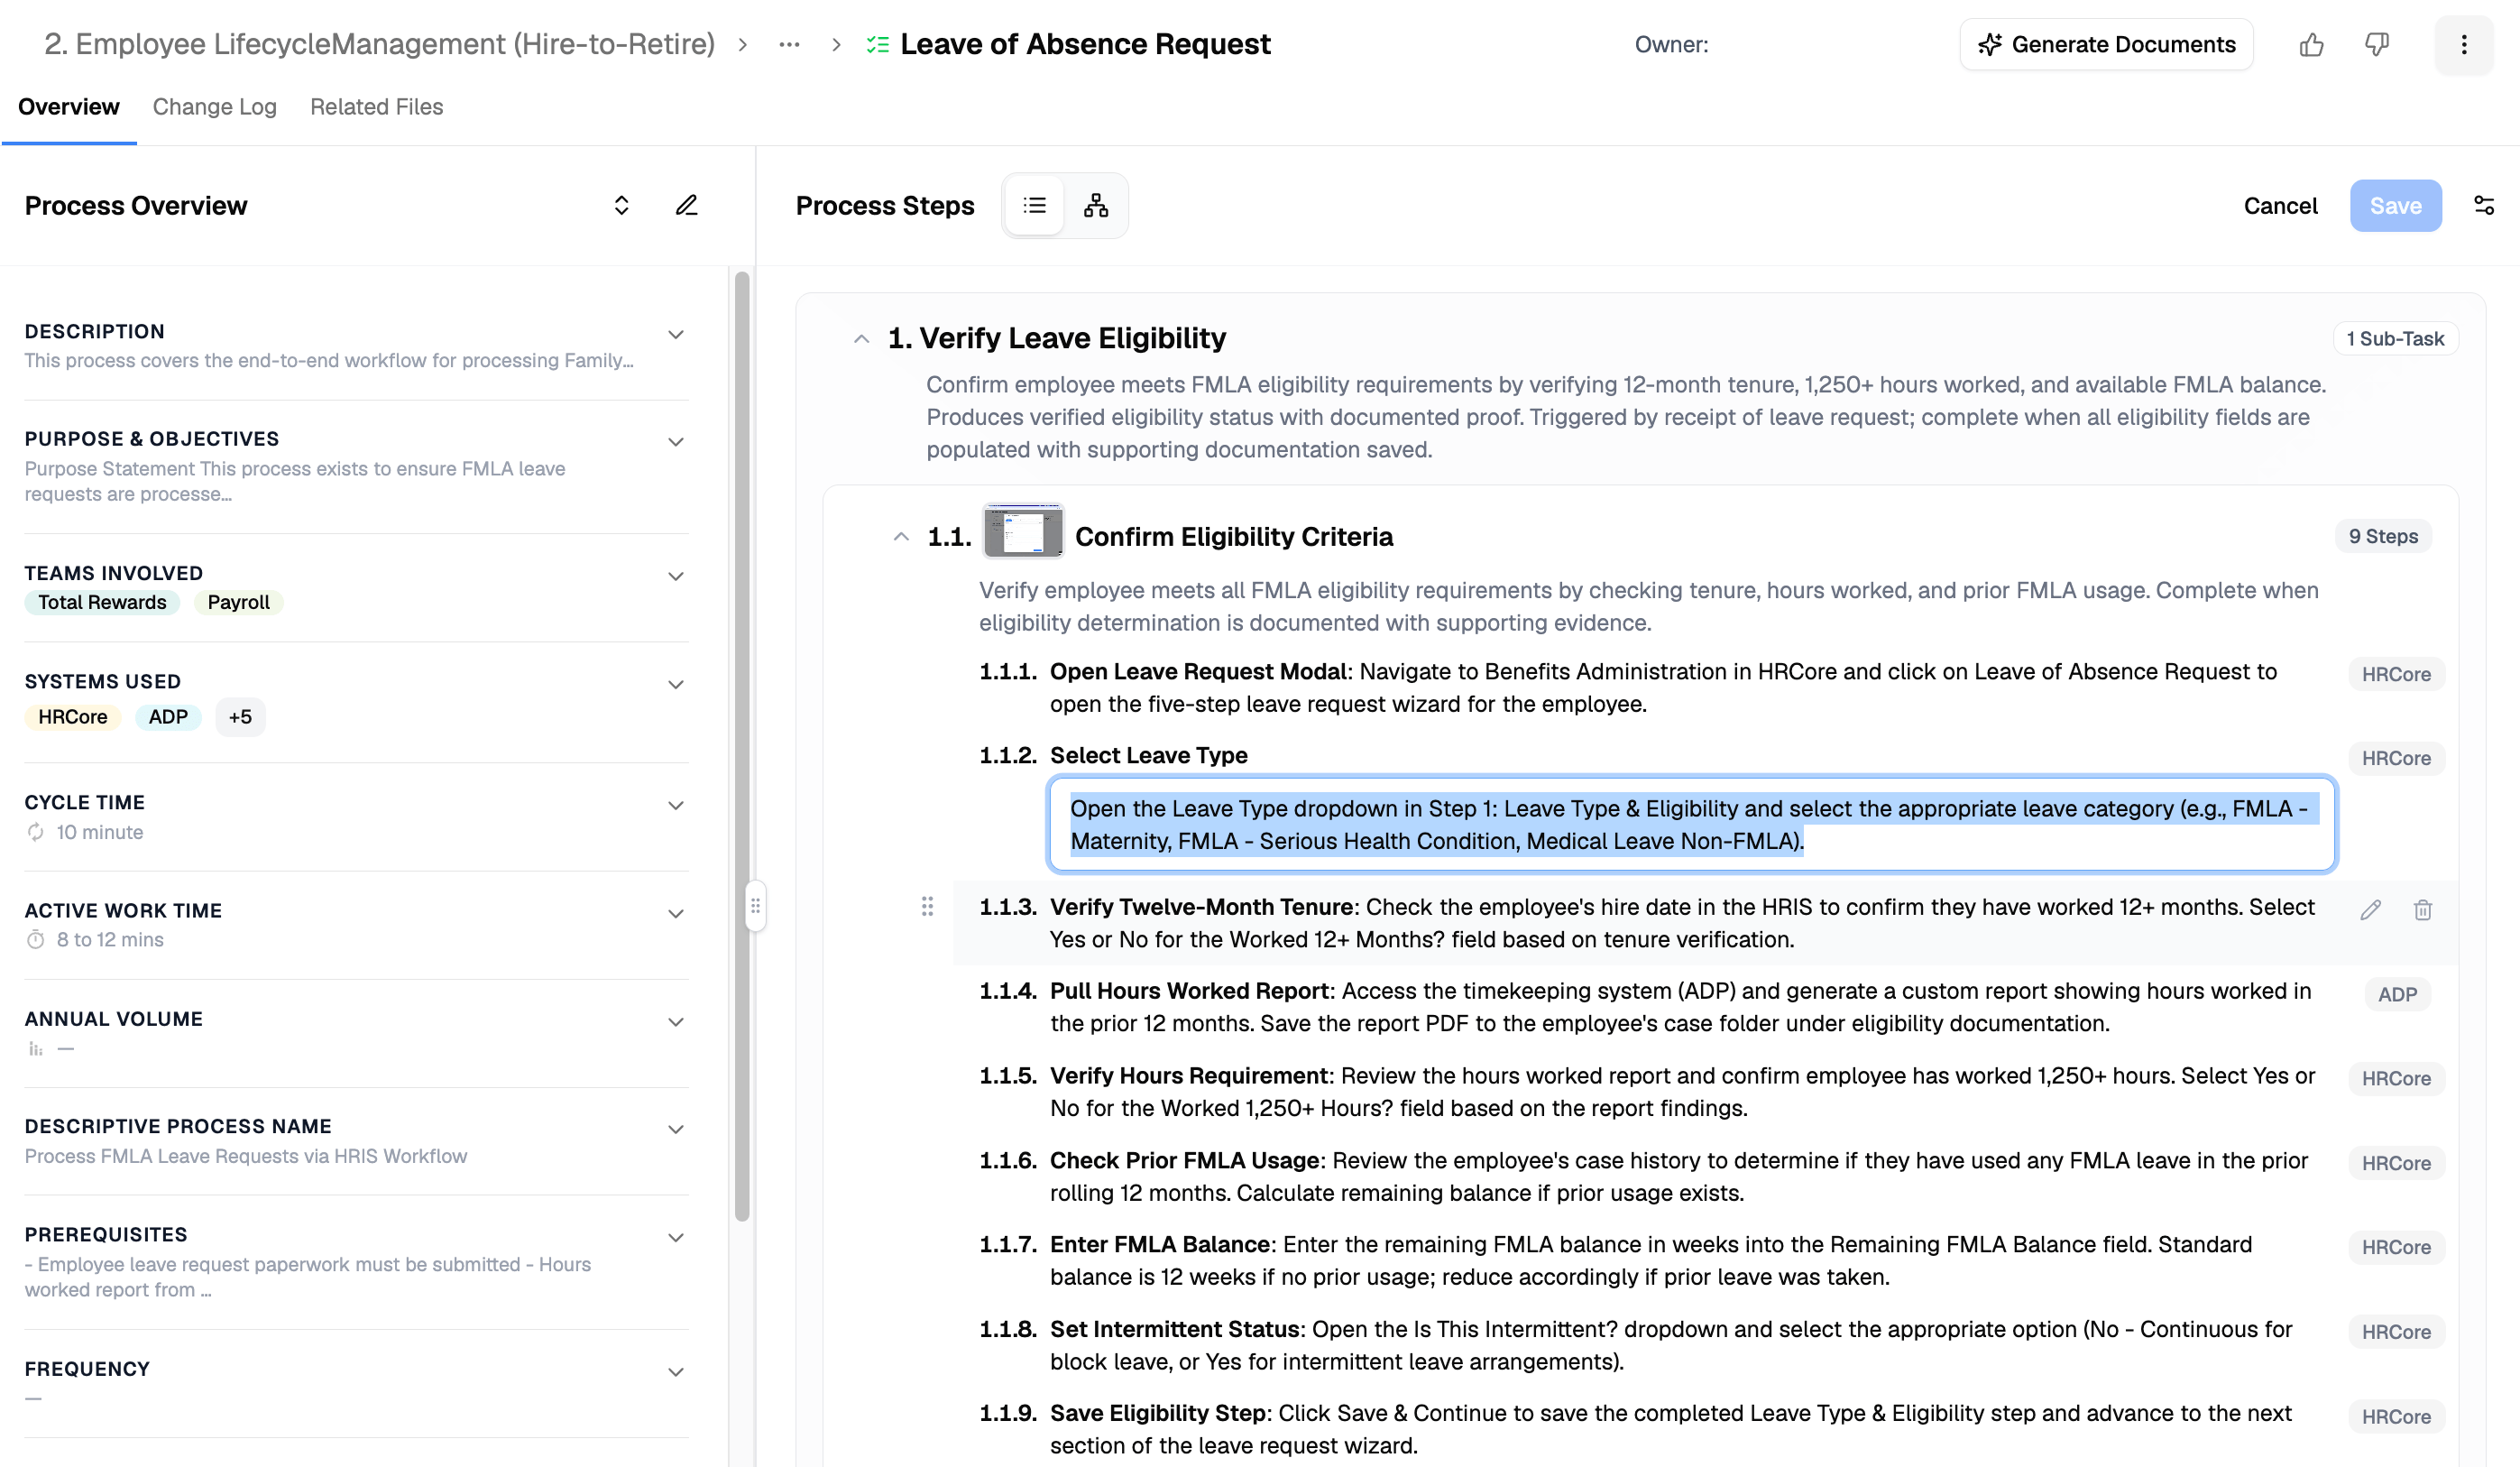Open the Confirm Eligibility Criteria screenshot thumbnail
Screen dimensions: 2520x1467
click(1023, 531)
